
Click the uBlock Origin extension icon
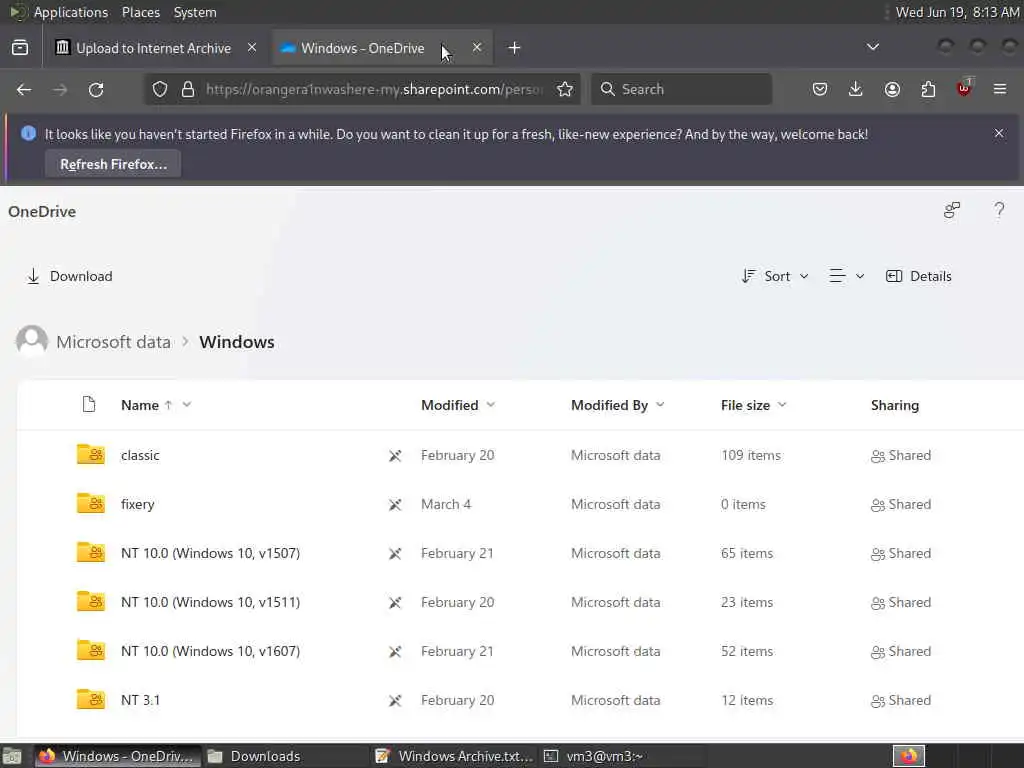coord(964,88)
